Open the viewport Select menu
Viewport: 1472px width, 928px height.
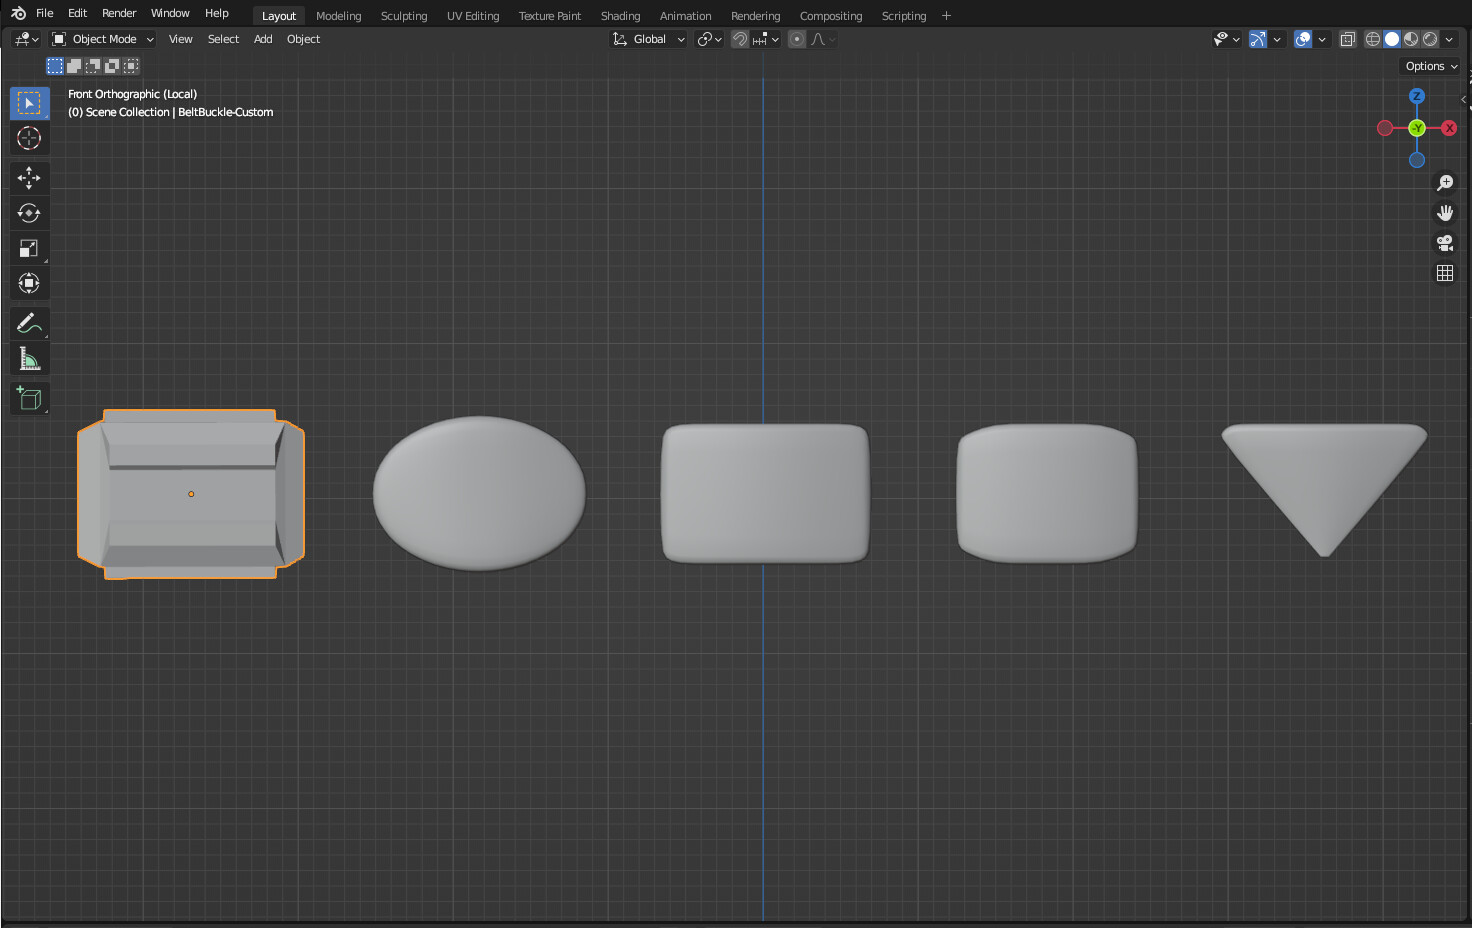(223, 39)
